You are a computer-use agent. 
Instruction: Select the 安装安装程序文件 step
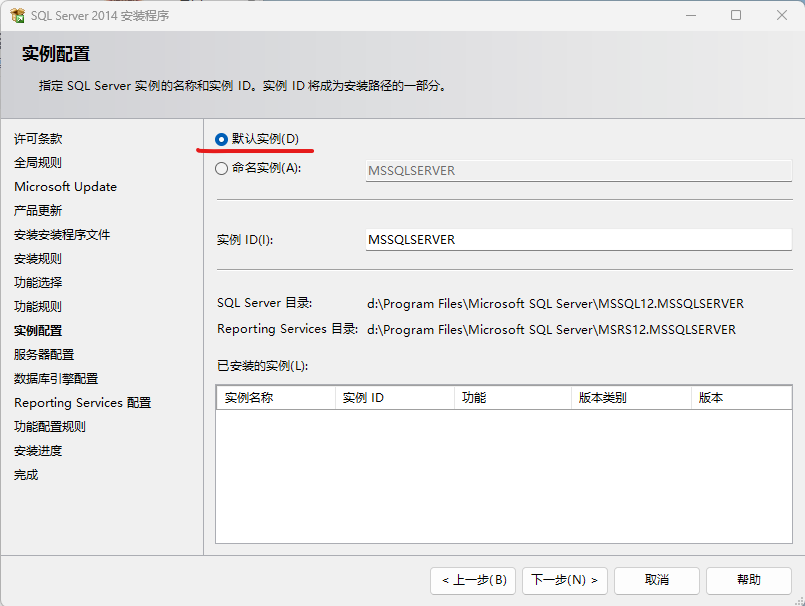tap(62, 235)
